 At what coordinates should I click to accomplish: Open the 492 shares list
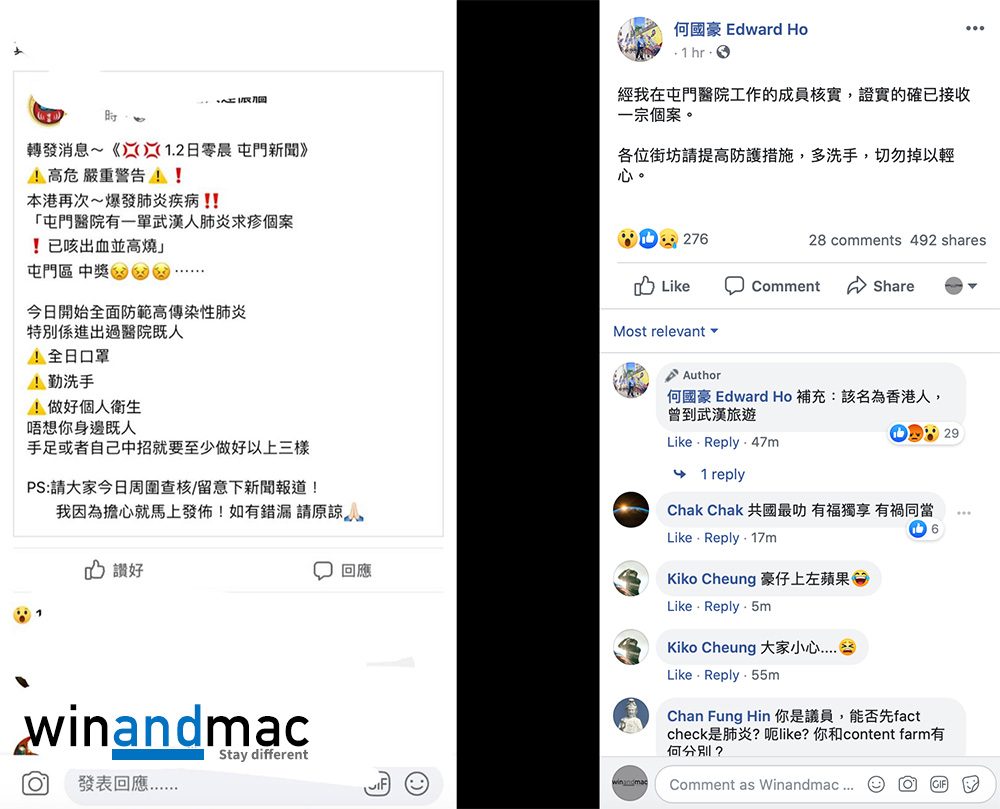948,240
